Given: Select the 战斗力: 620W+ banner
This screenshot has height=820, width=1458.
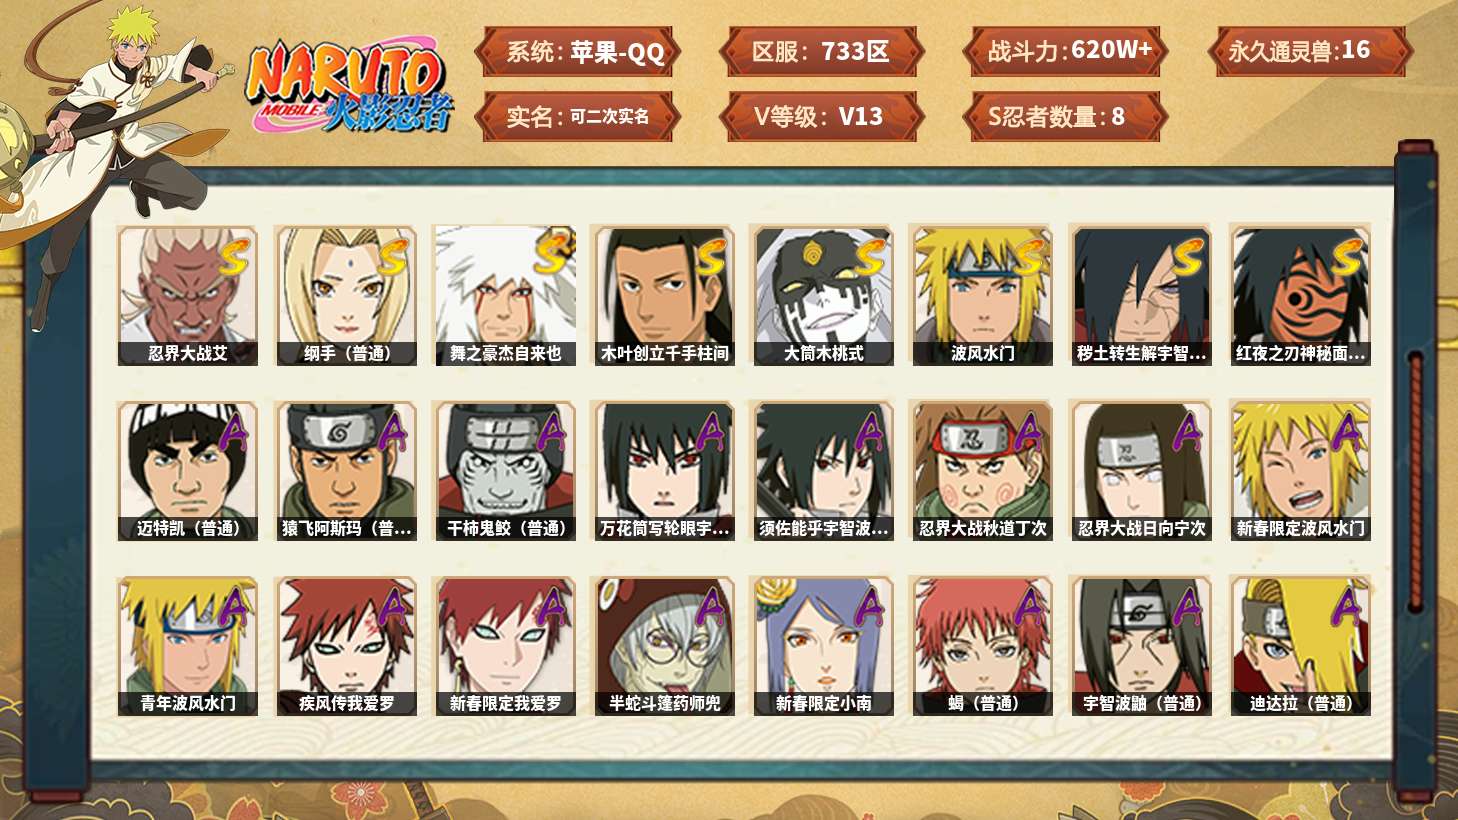Looking at the screenshot, I should [x=1065, y=52].
